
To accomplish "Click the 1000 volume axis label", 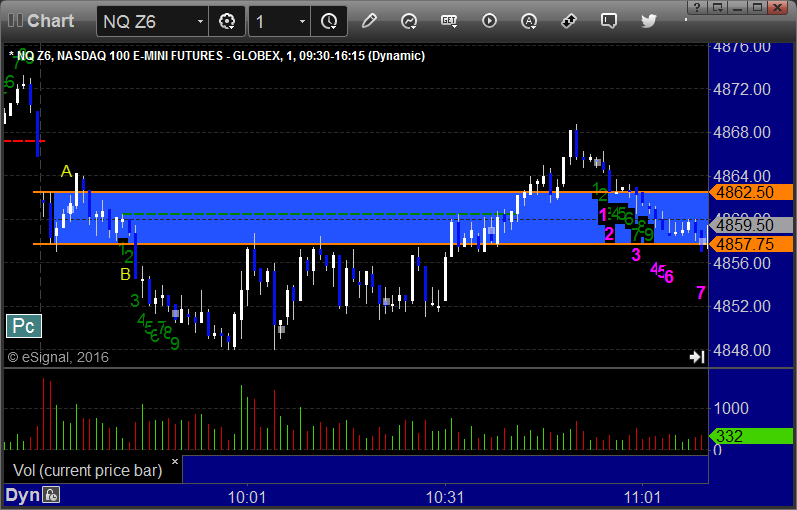I will pyautogui.click(x=731, y=408).
